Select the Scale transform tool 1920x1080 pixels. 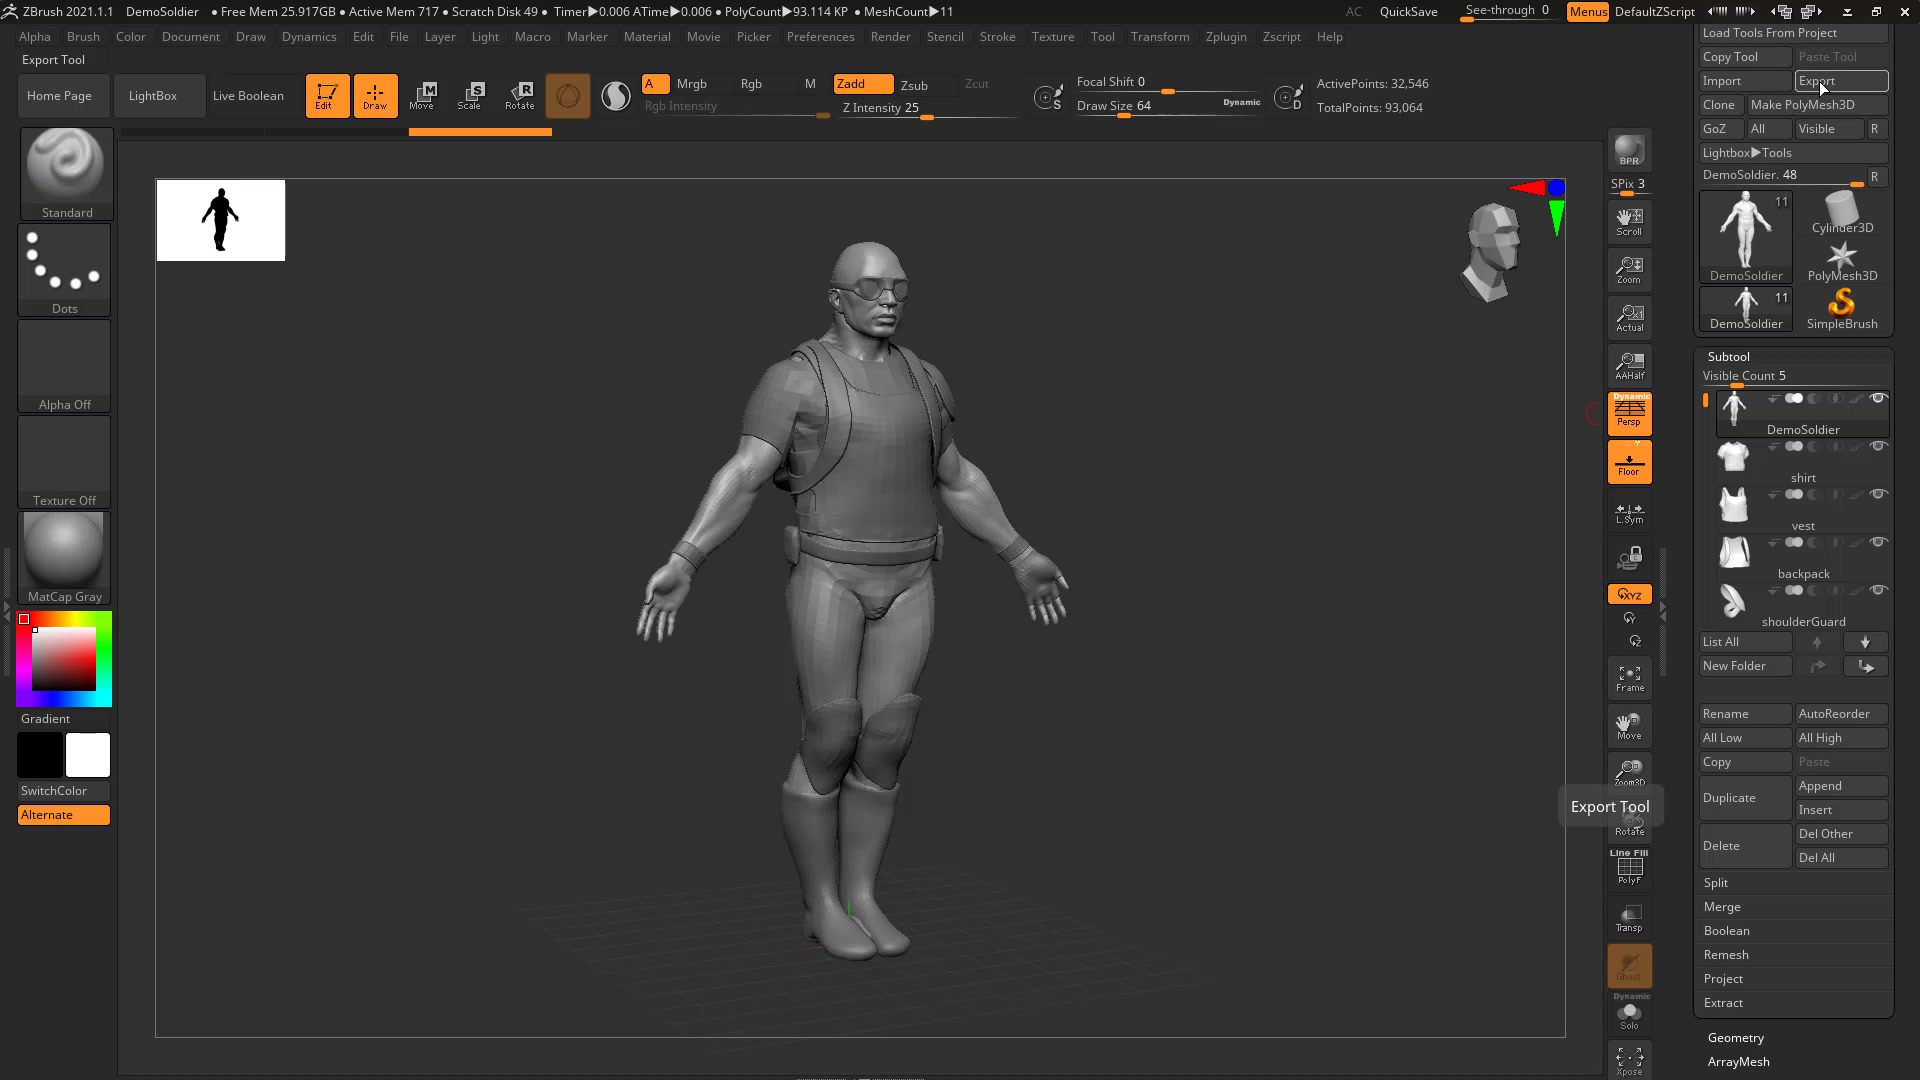[471, 96]
